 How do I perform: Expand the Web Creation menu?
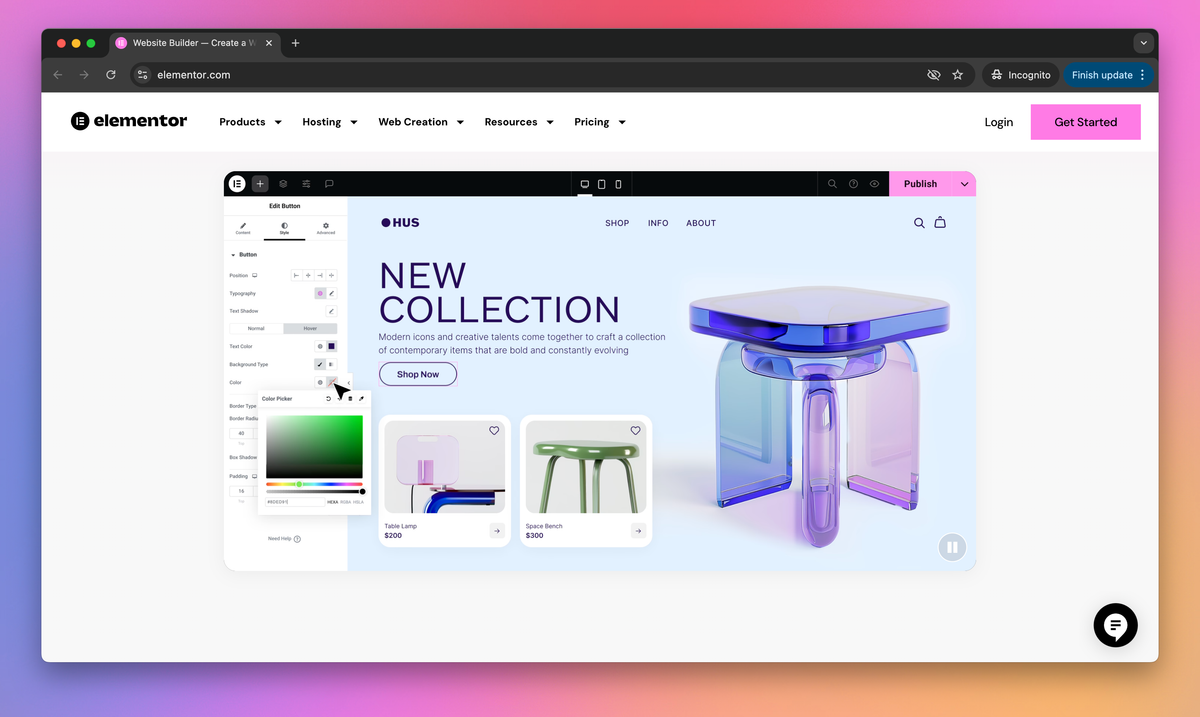coord(421,122)
